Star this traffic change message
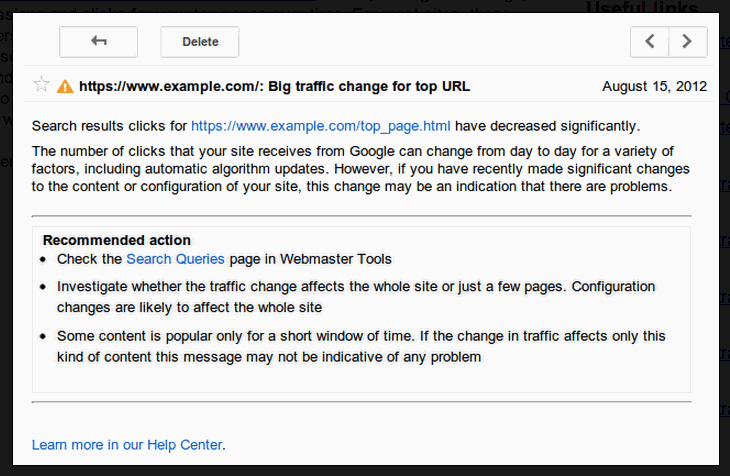This screenshot has height=476, width=730. pos(41,85)
